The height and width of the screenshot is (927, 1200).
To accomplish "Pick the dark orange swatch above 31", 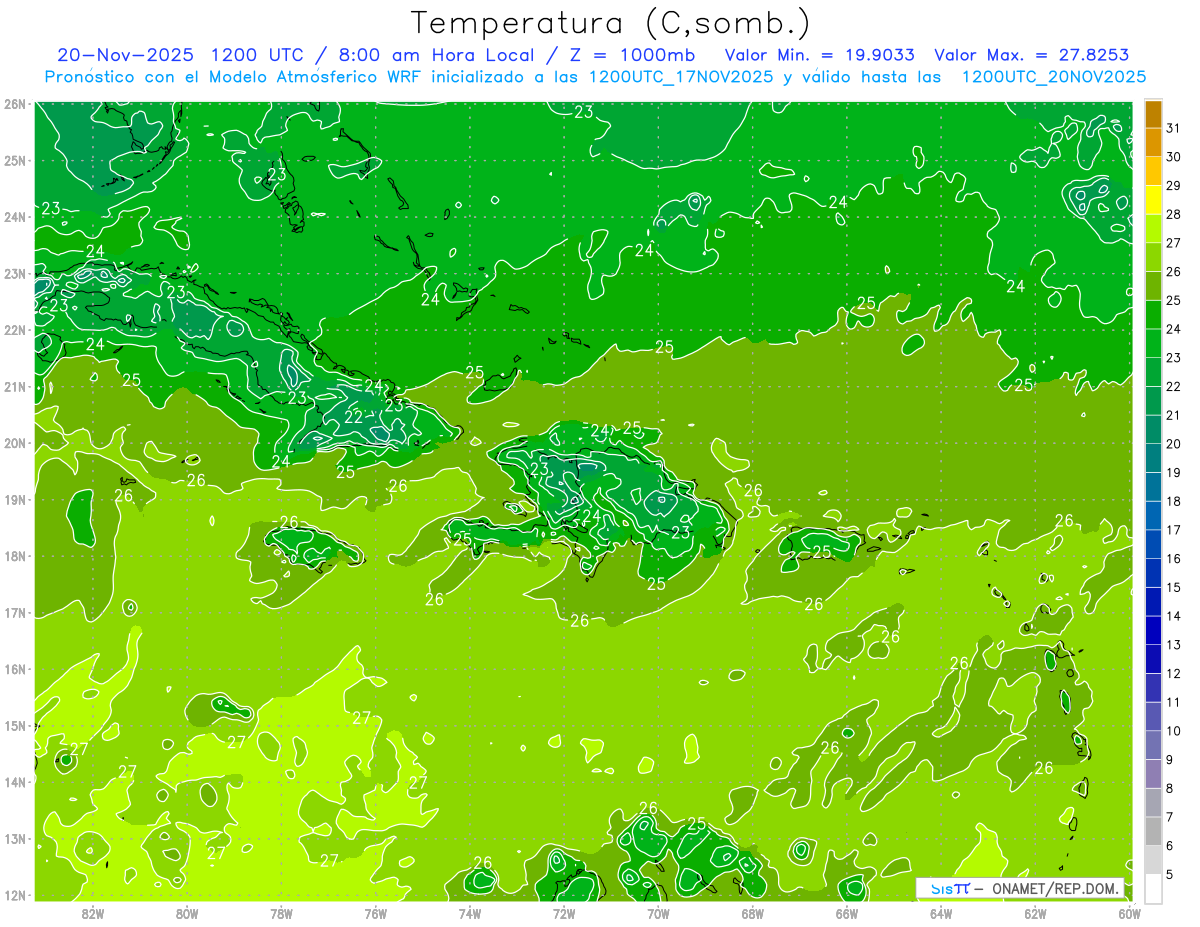I will pos(1153,114).
